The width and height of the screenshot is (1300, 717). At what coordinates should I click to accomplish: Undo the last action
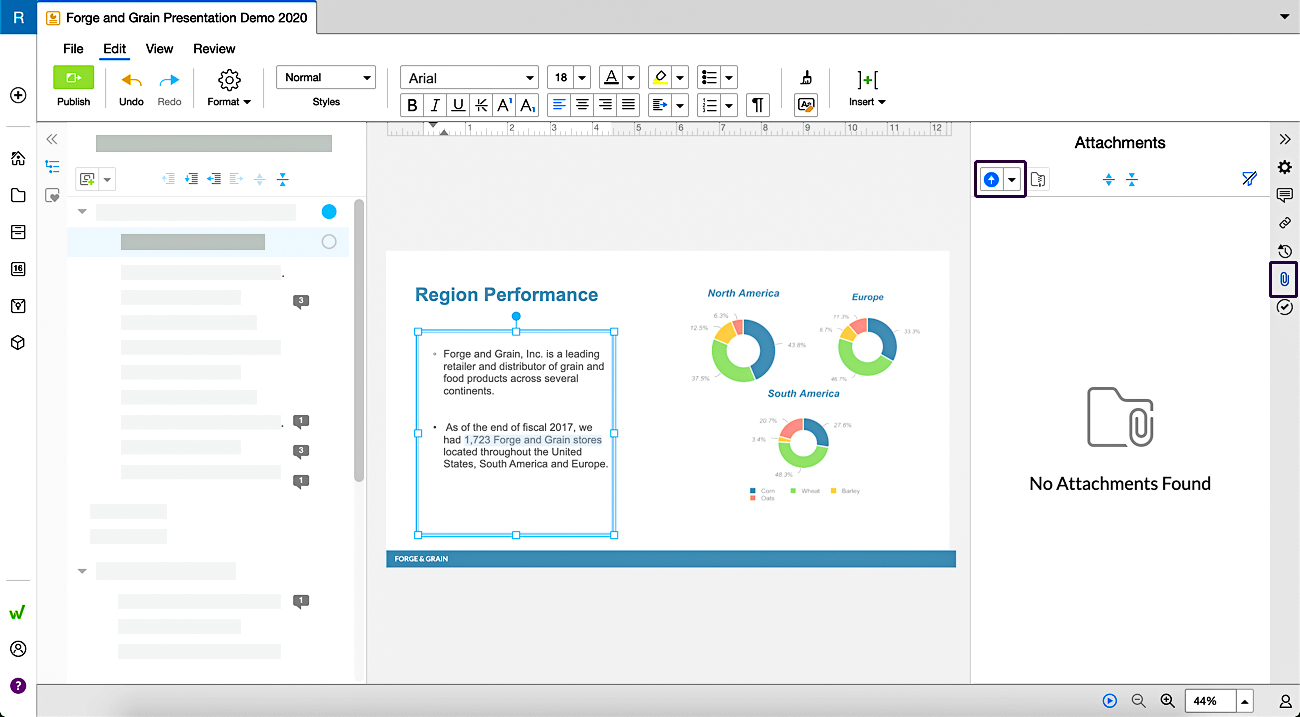[131, 80]
